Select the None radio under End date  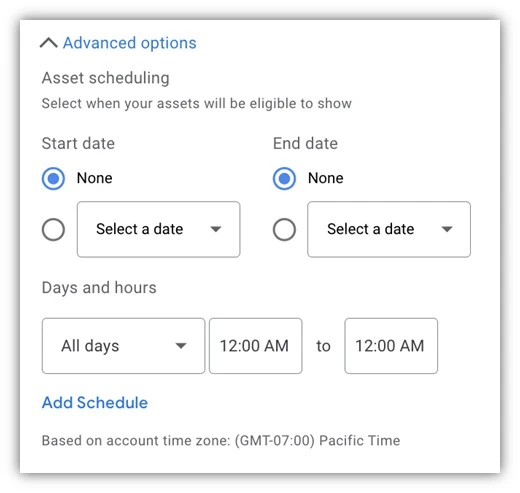(x=284, y=178)
